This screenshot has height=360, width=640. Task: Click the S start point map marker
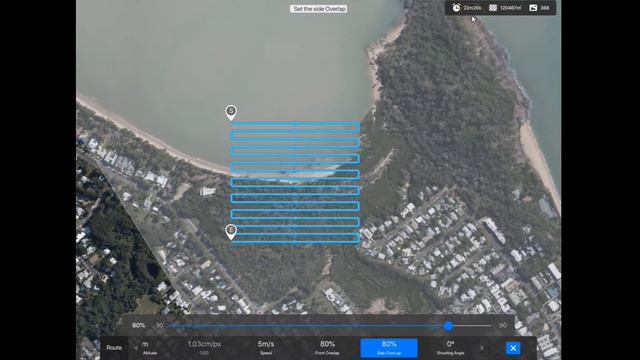tap(231, 113)
